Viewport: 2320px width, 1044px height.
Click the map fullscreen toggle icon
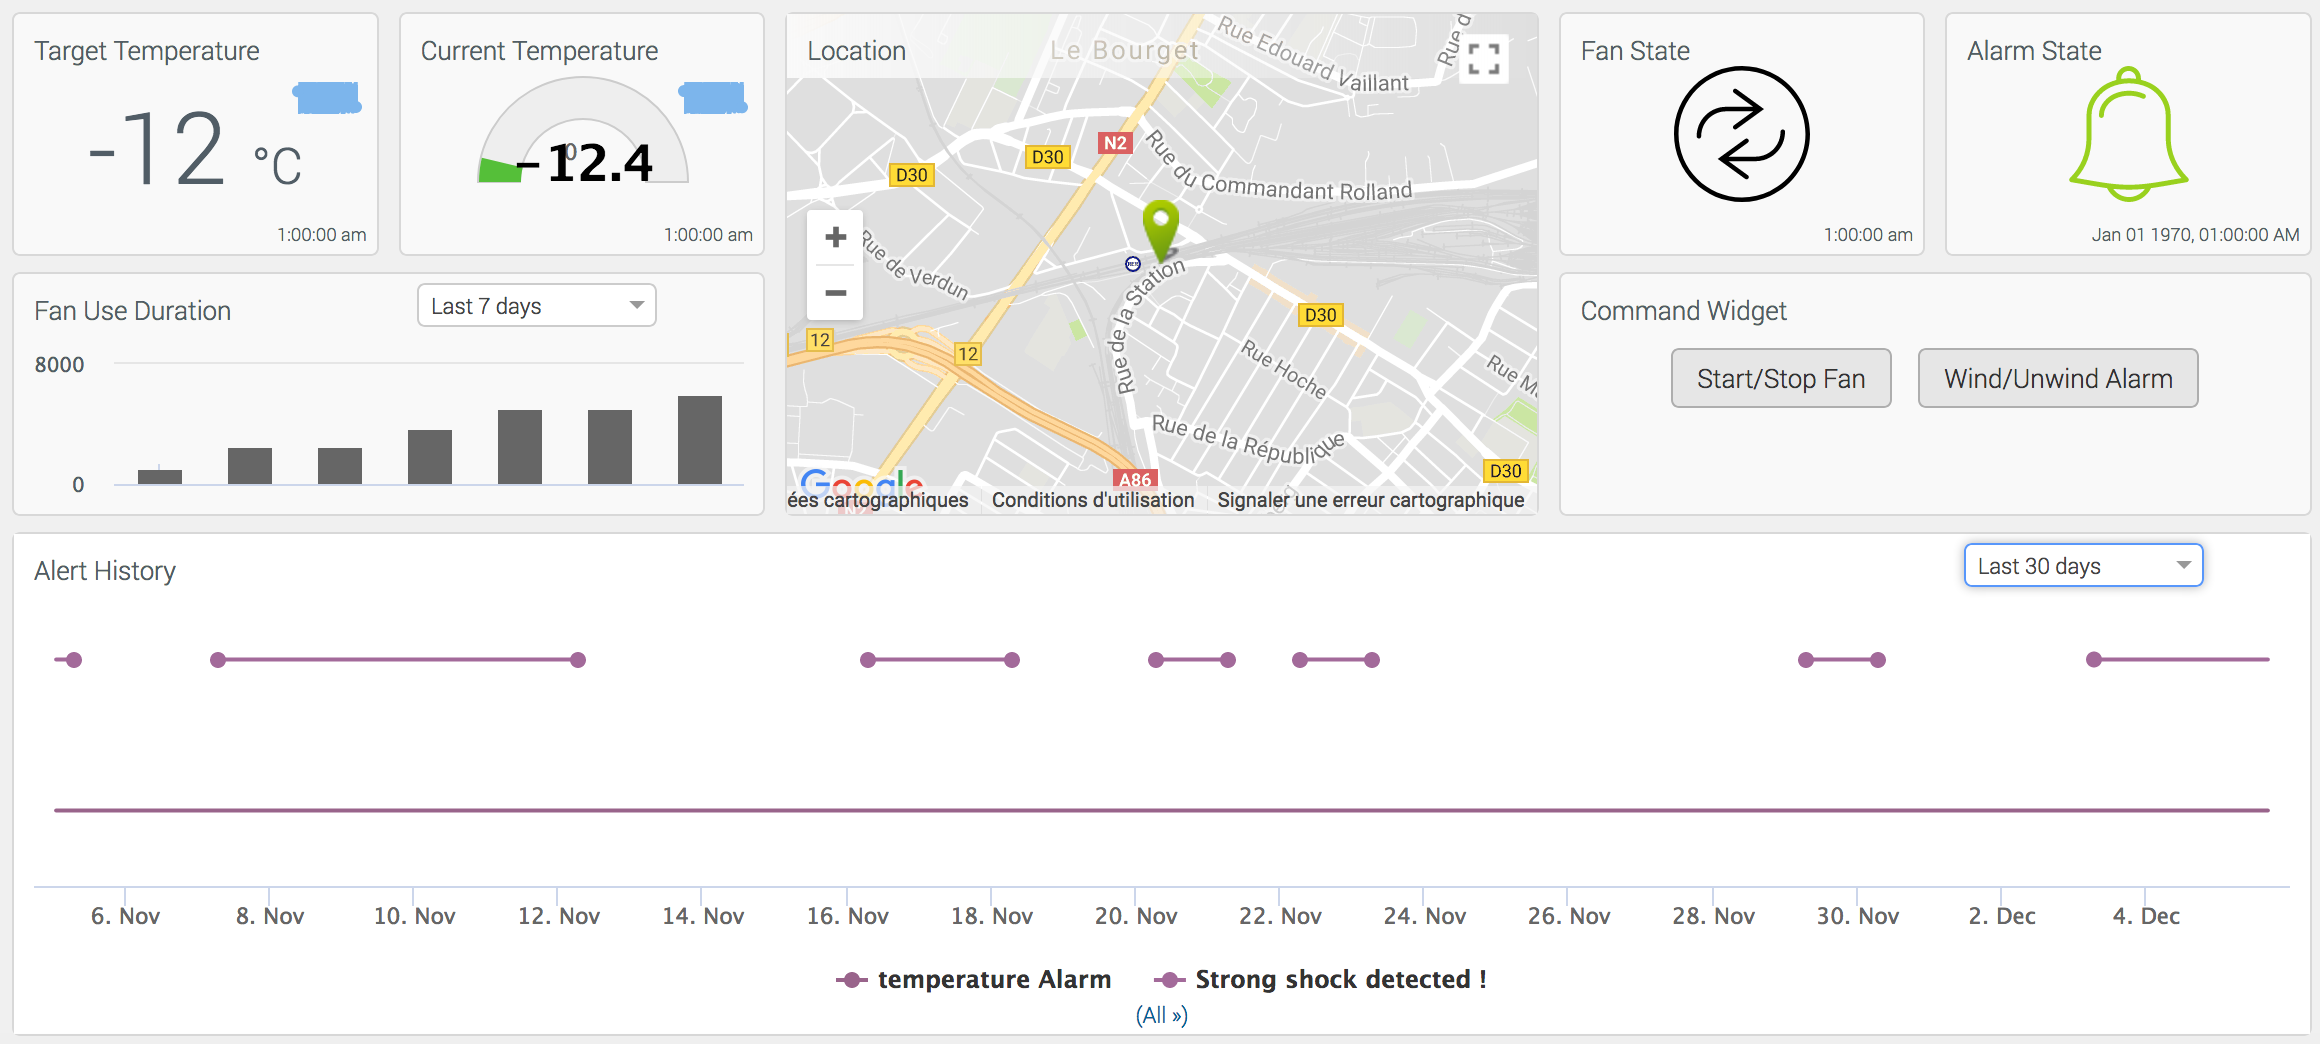coord(1484,59)
